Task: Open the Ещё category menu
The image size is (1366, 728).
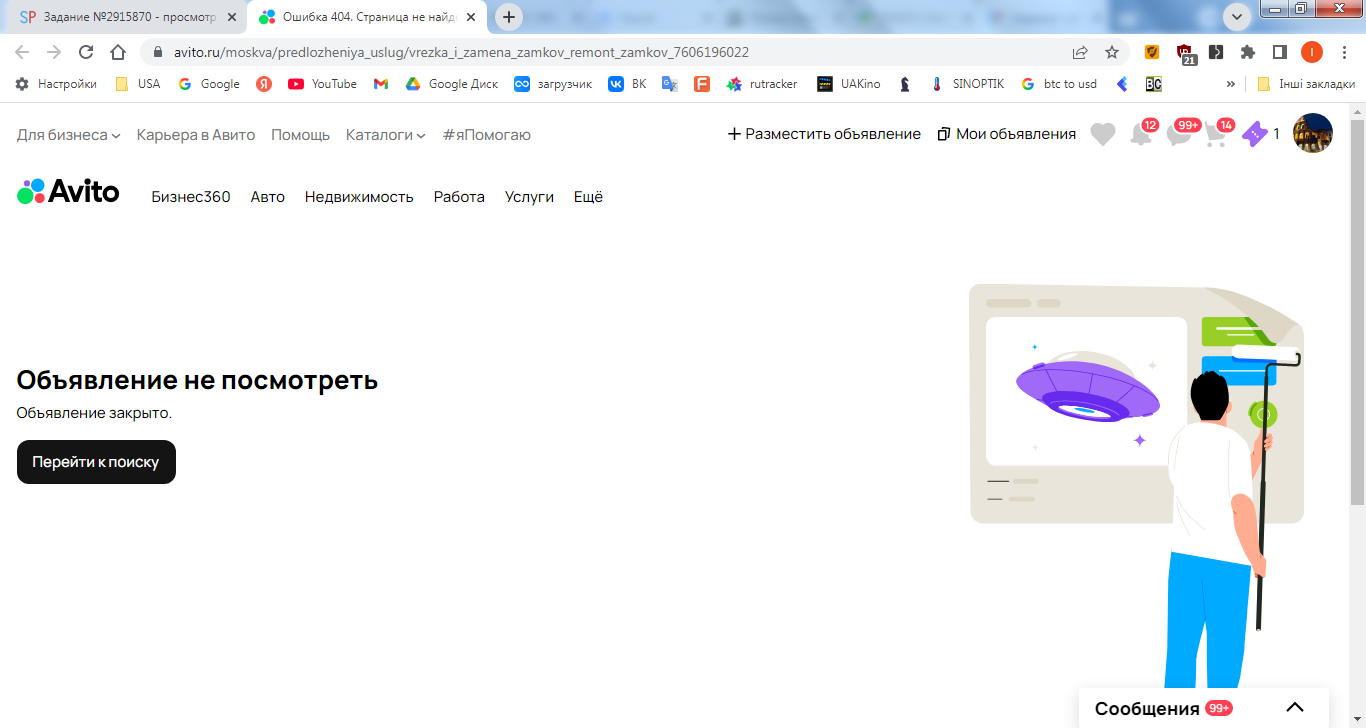Action: point(588,197)
